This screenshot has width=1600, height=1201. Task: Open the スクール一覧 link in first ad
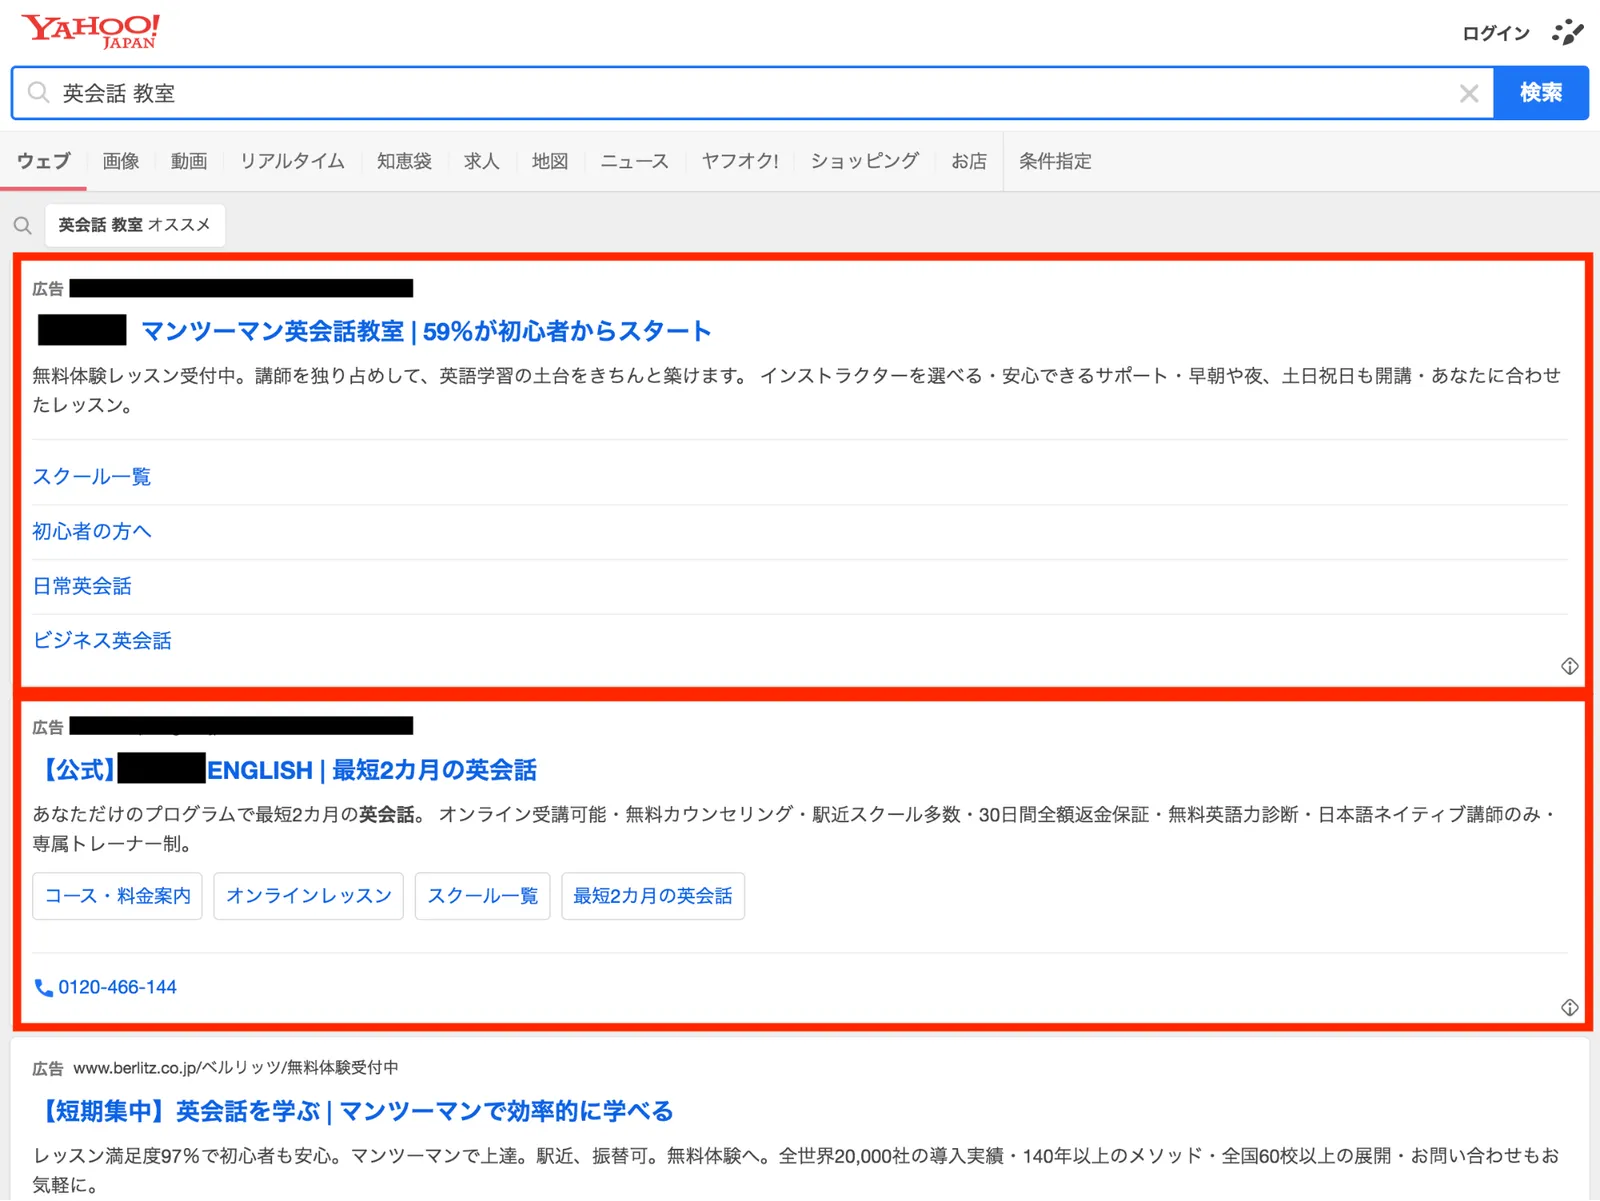pos(92,477)
